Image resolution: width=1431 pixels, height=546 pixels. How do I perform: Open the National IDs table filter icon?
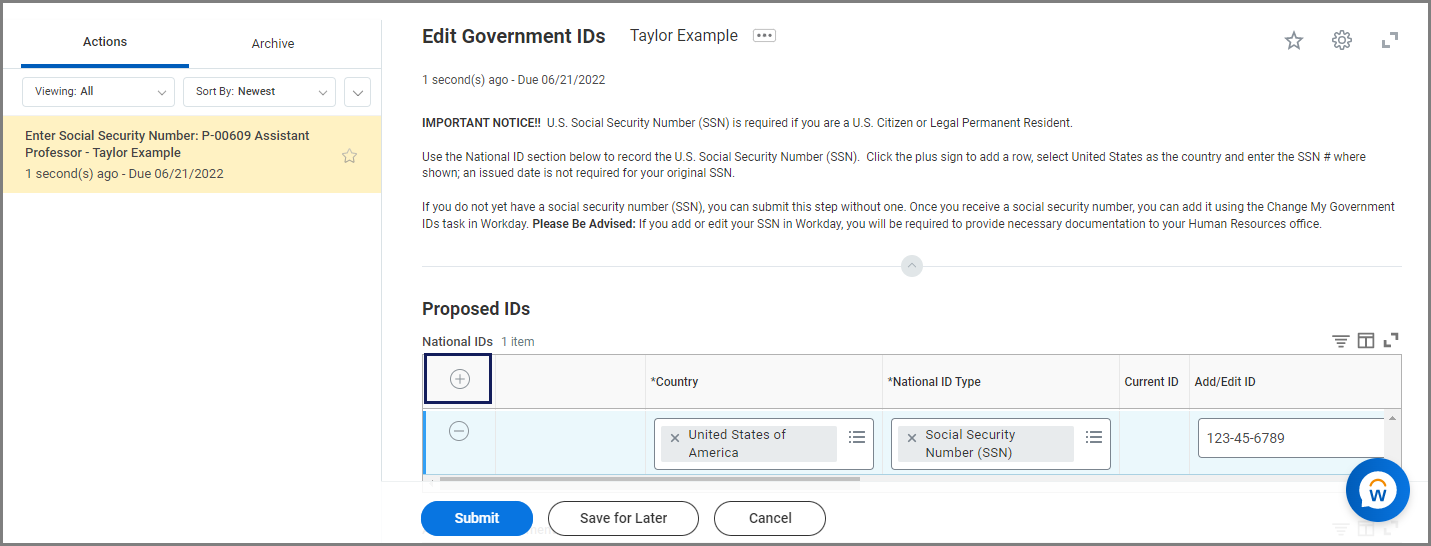pos(1341,341)
